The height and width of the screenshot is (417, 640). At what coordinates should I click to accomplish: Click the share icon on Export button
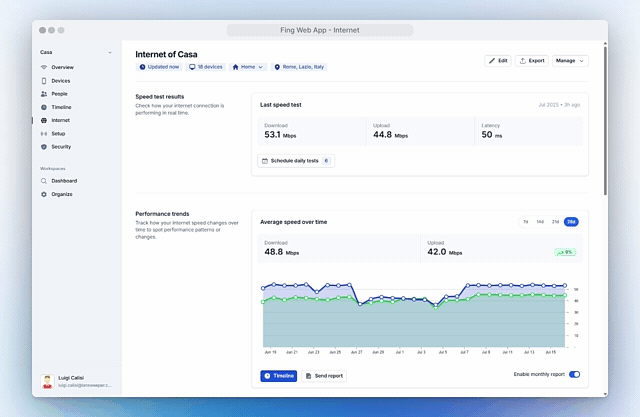(522, 61)
